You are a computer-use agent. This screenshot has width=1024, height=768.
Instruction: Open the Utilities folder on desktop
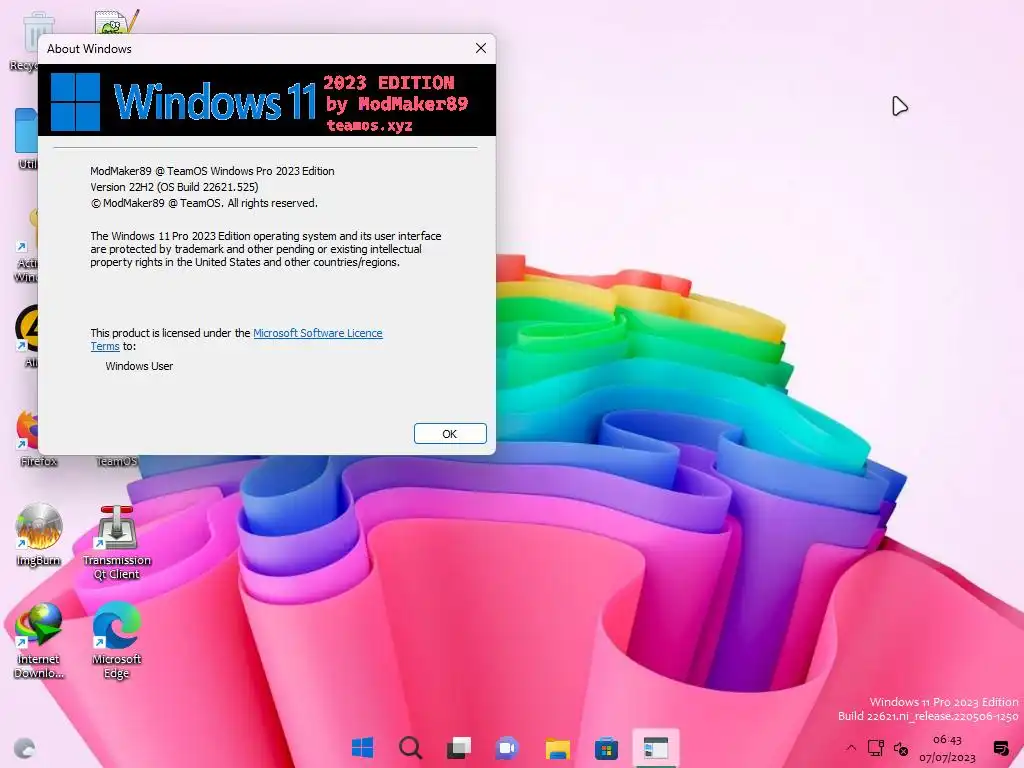[26, 138]
